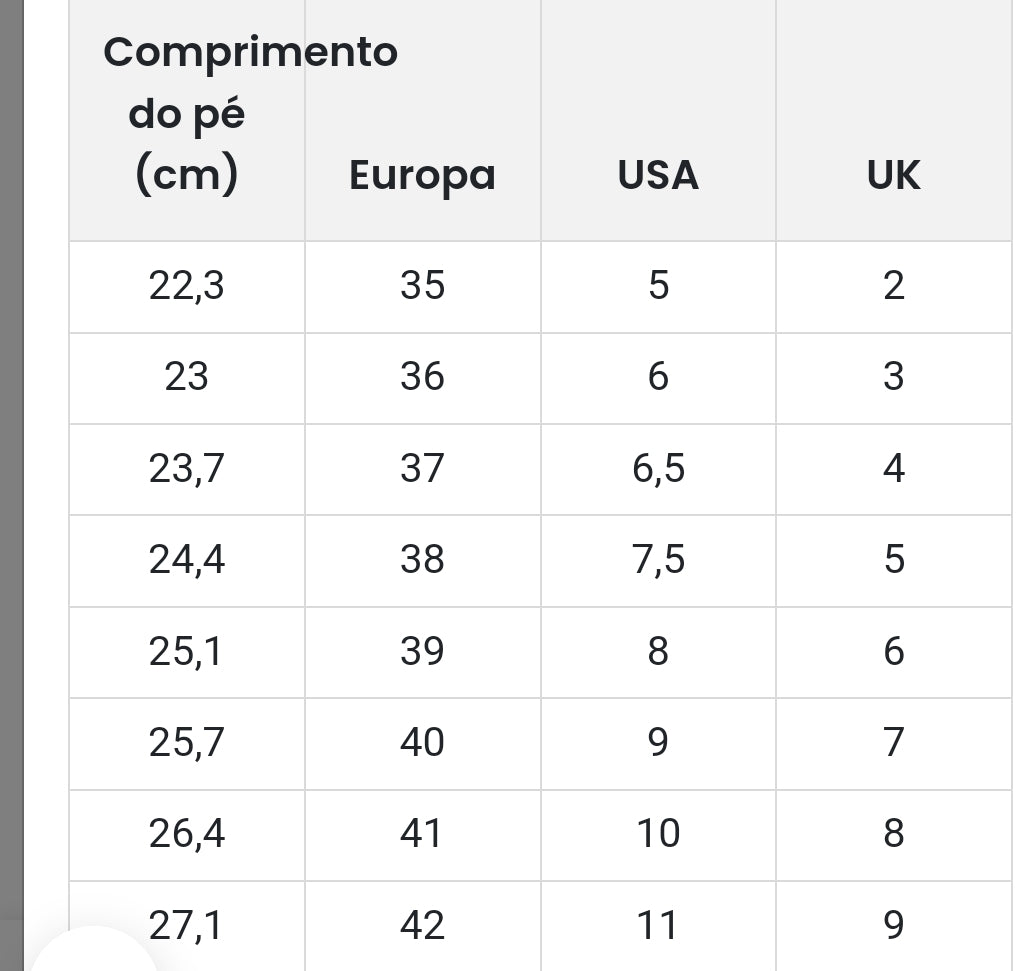Click the 25,1 foot length cell
Viewport: 1028px width, 971px height.
click(187, 651)
